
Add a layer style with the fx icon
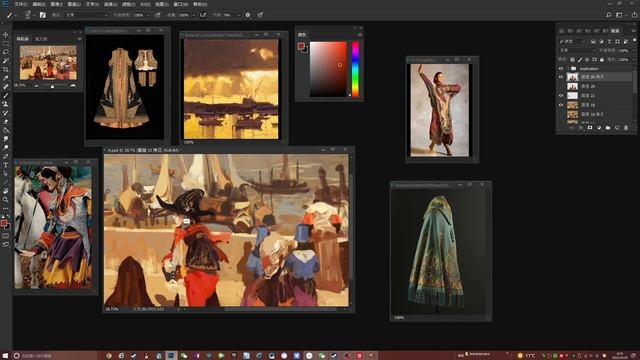point(581,128)
